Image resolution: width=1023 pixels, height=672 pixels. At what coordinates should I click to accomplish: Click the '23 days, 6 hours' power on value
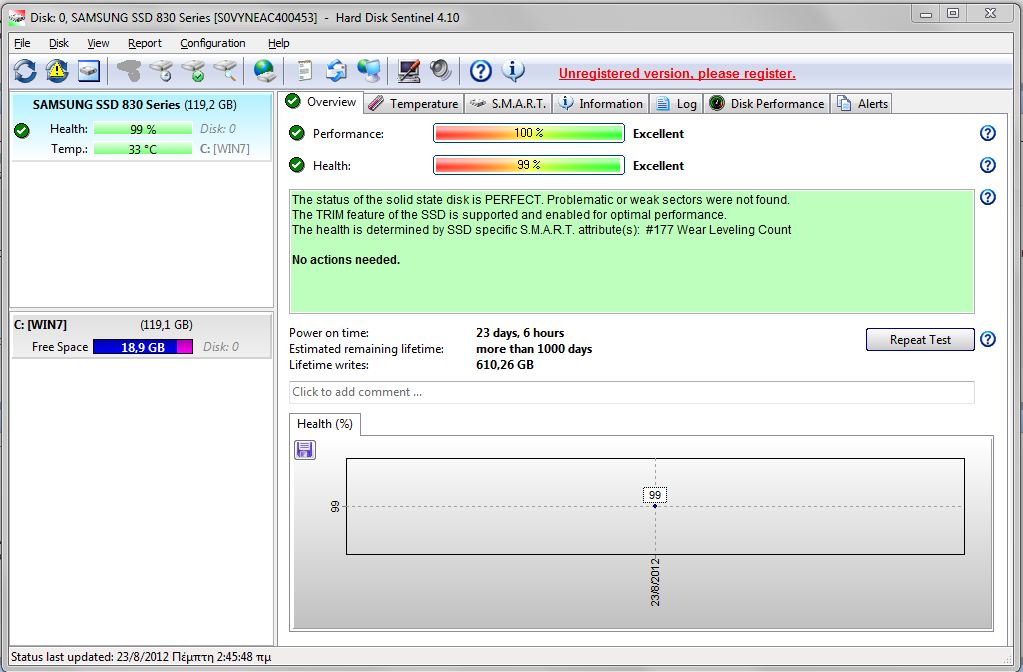(520, 333)
